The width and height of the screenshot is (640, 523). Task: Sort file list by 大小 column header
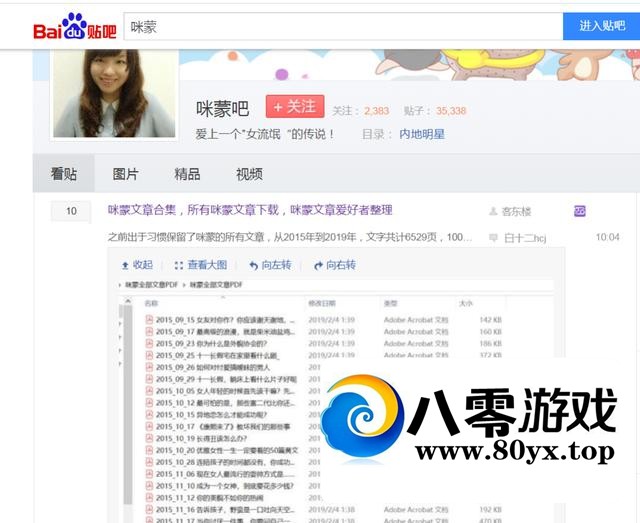point(466,303)
